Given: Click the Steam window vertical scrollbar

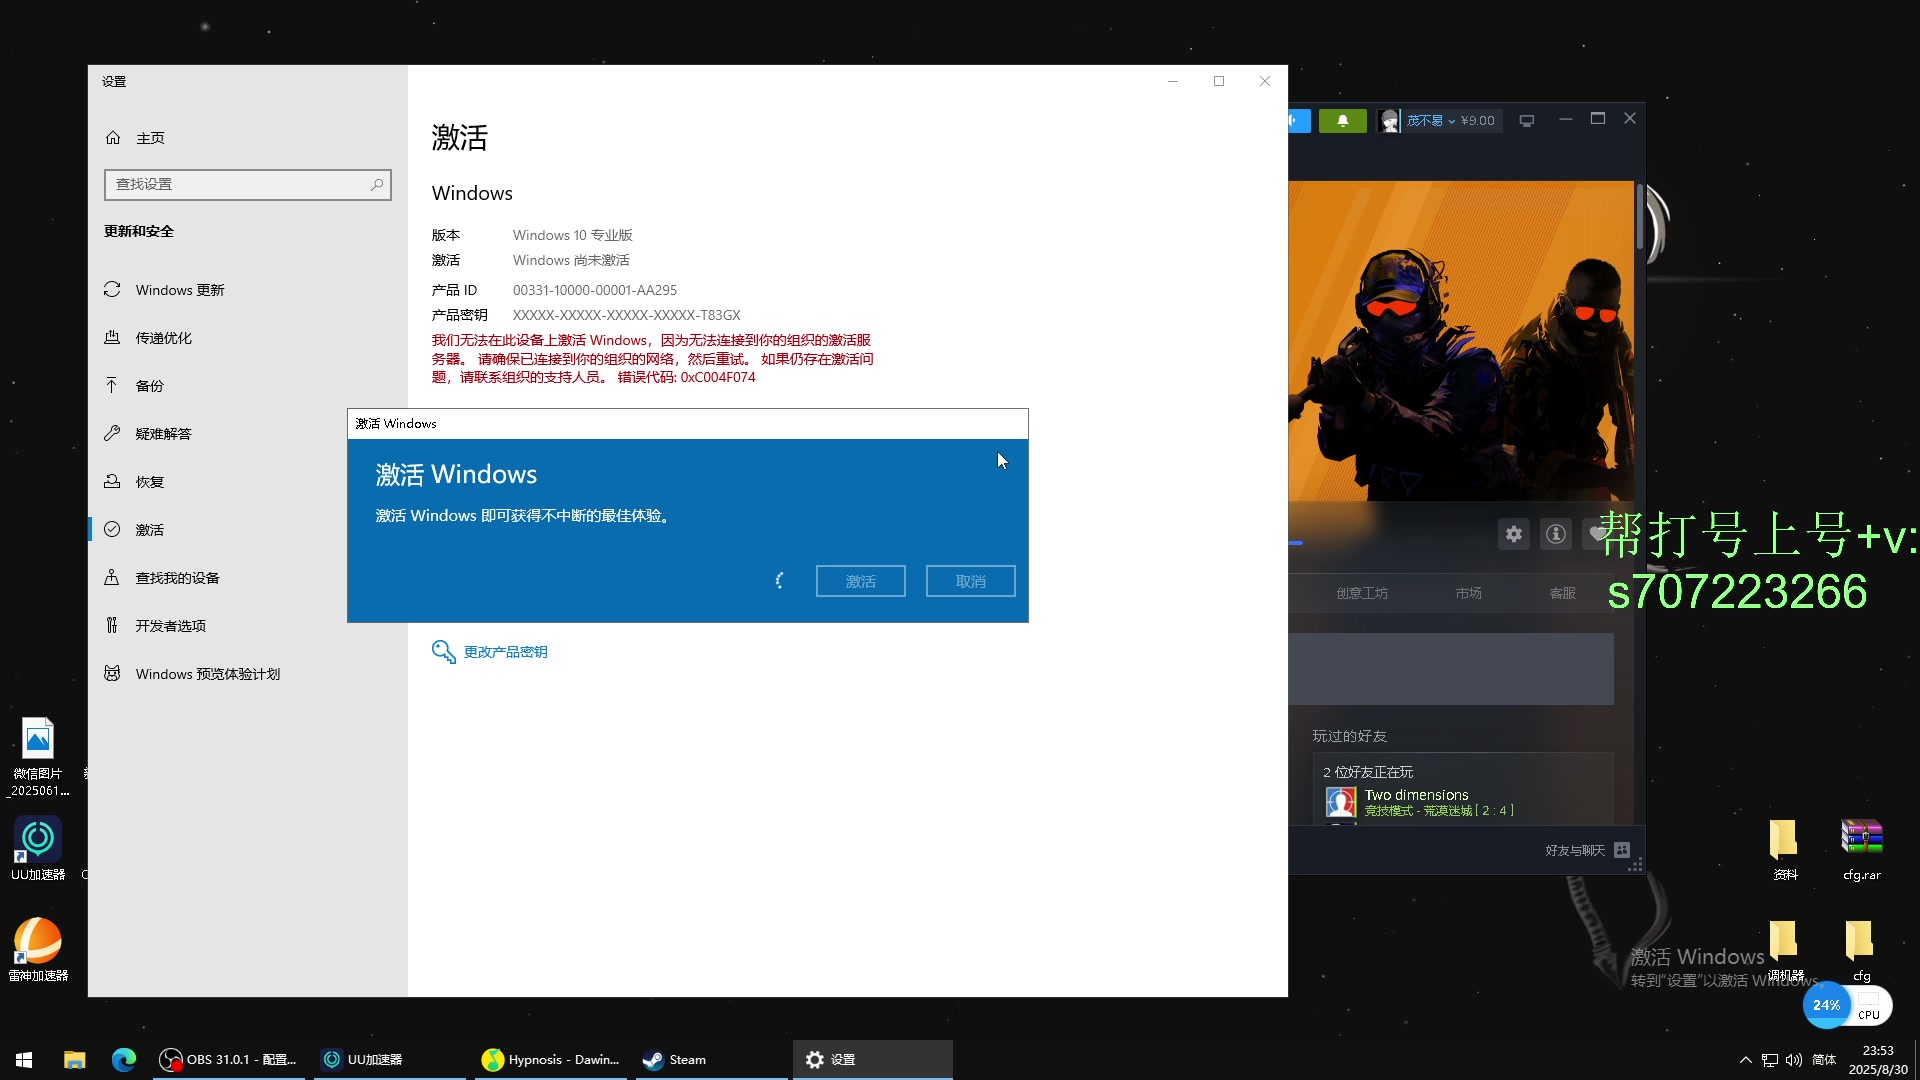Looking at the screenshot, I should click(x=1640, y=216).
